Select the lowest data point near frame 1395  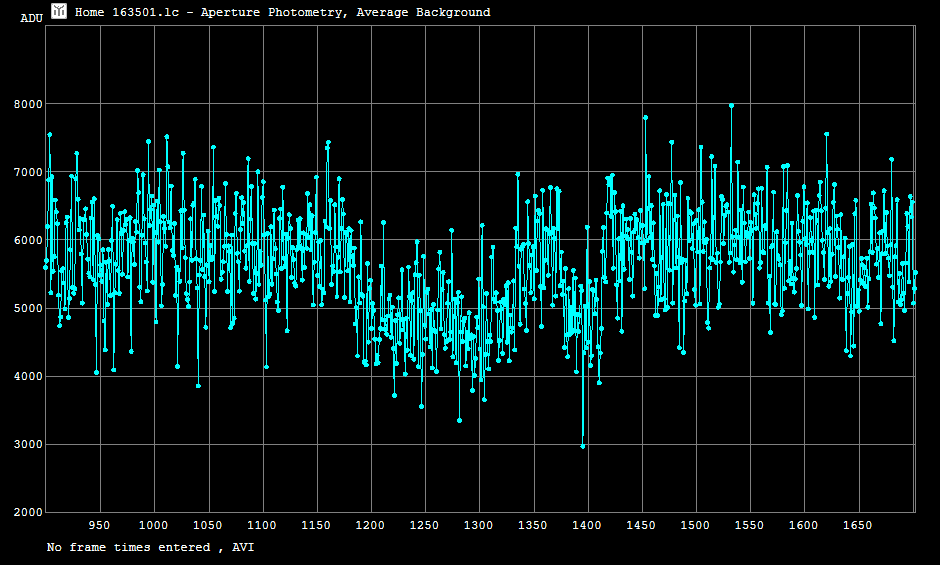(583, 446)
